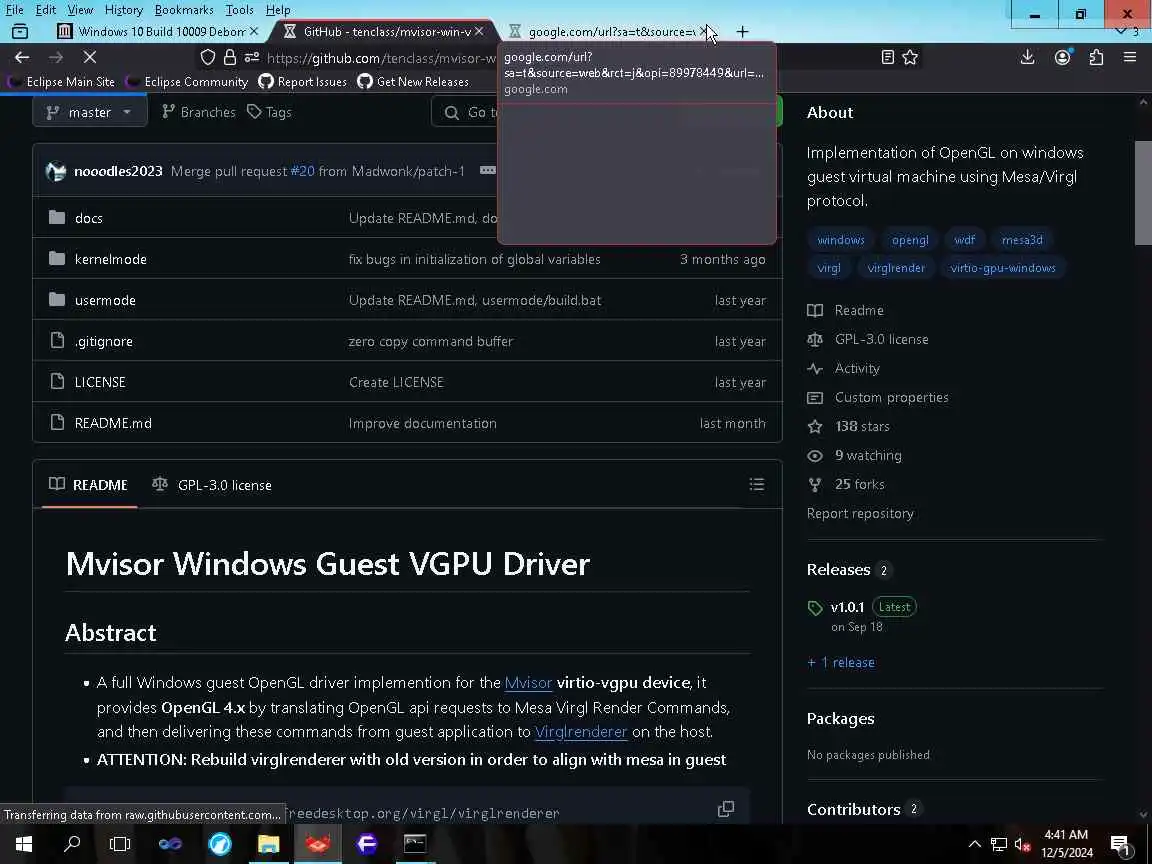
Task: Open Eclipse Main Site bookmark
Action: coord(62,82)
